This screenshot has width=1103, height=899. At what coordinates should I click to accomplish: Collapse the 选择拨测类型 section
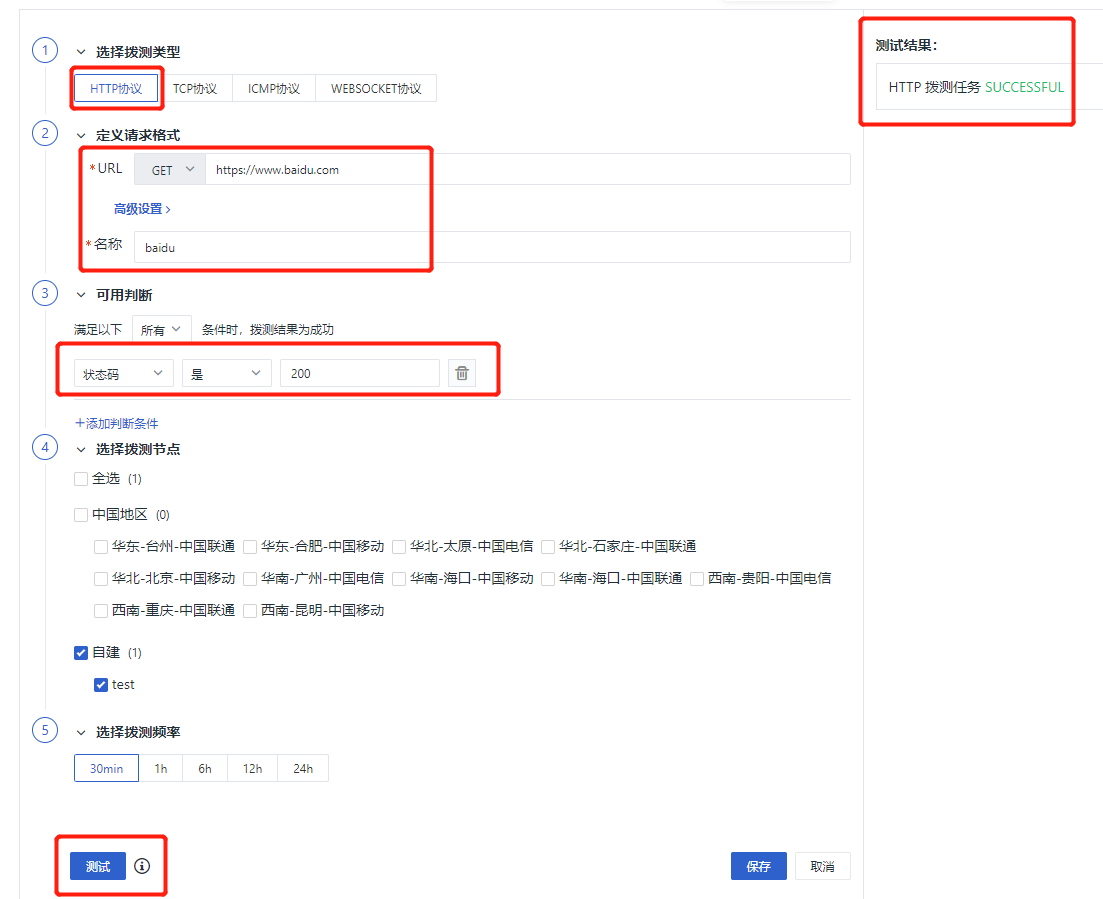tap(81, 52)
